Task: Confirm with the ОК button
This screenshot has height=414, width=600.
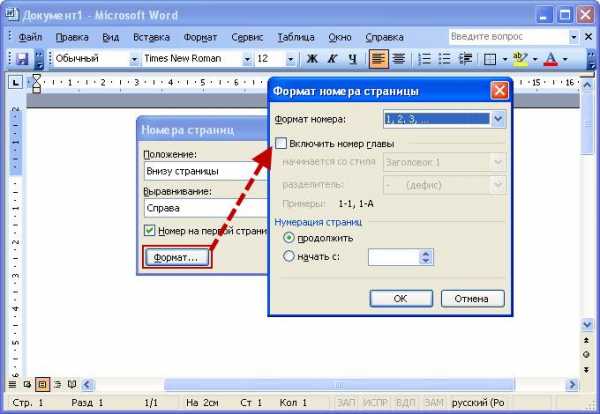Action: click(x=401, y=298)
